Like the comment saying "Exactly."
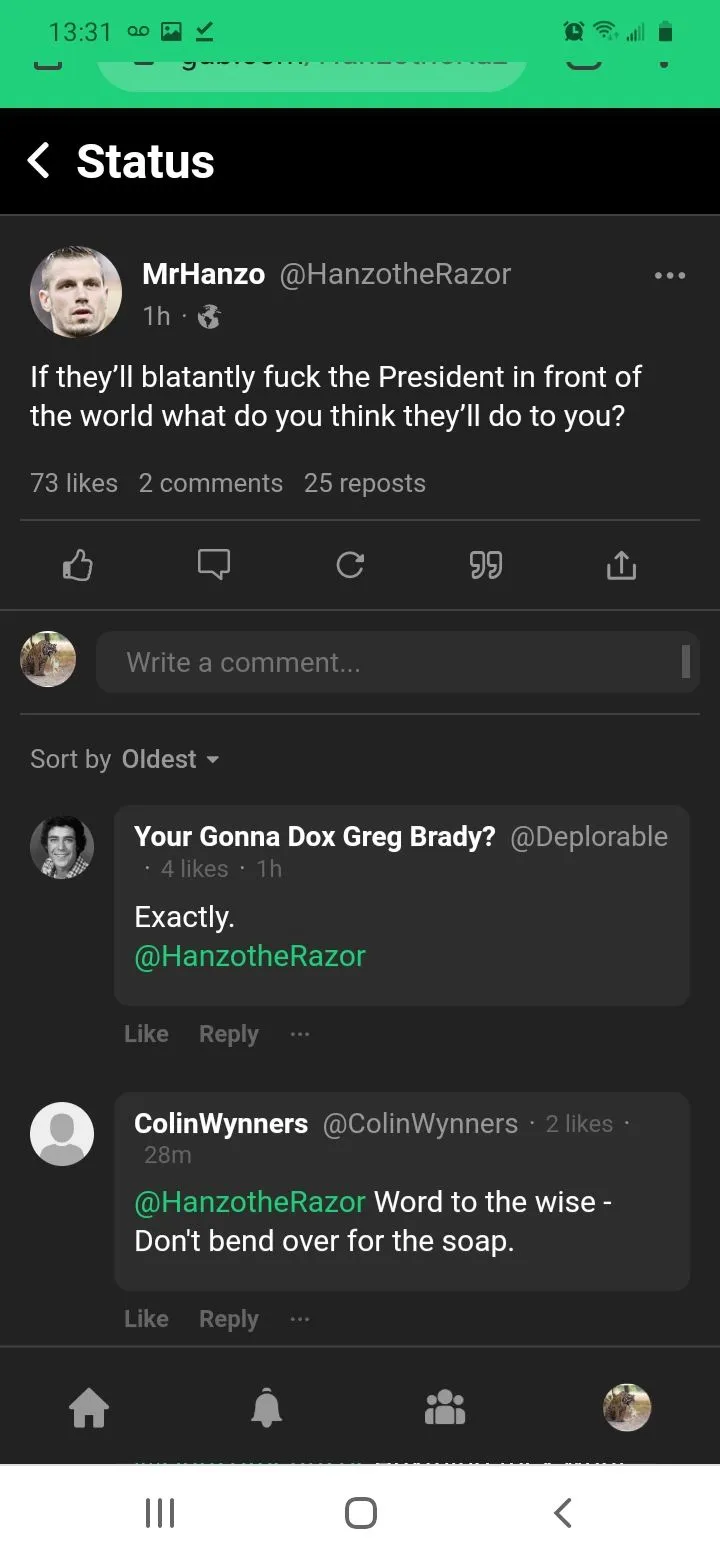 point(146,1034)
